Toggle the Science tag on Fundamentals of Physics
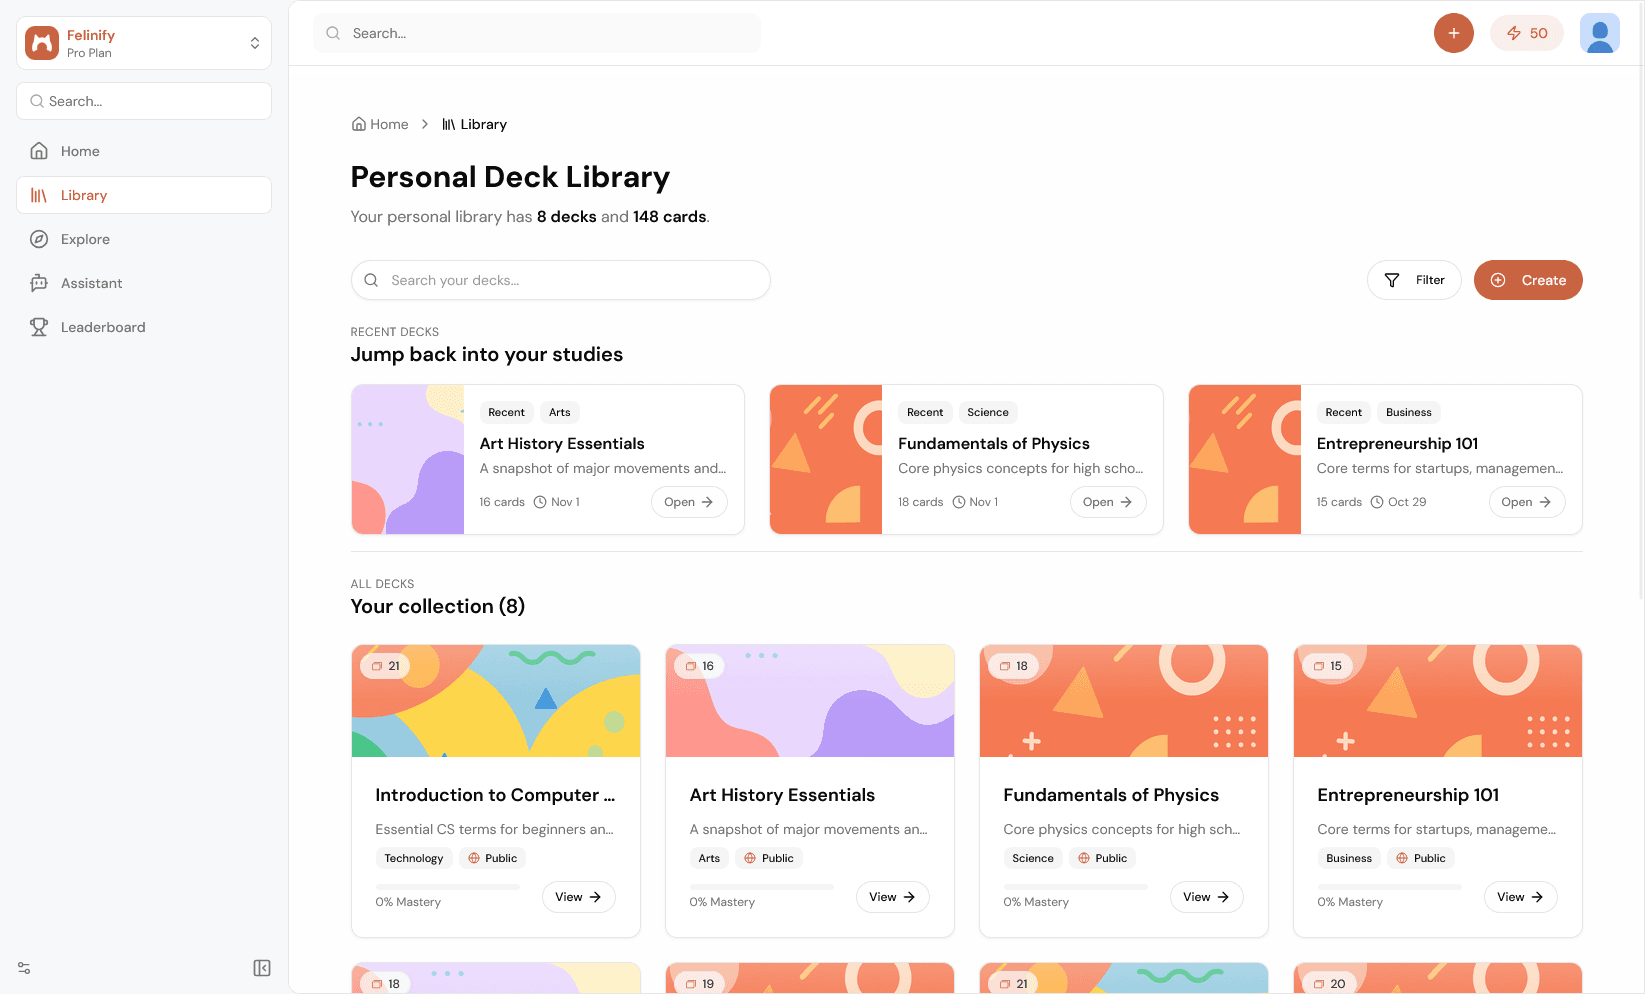The image size is (1645, 994). (1032, 858)
